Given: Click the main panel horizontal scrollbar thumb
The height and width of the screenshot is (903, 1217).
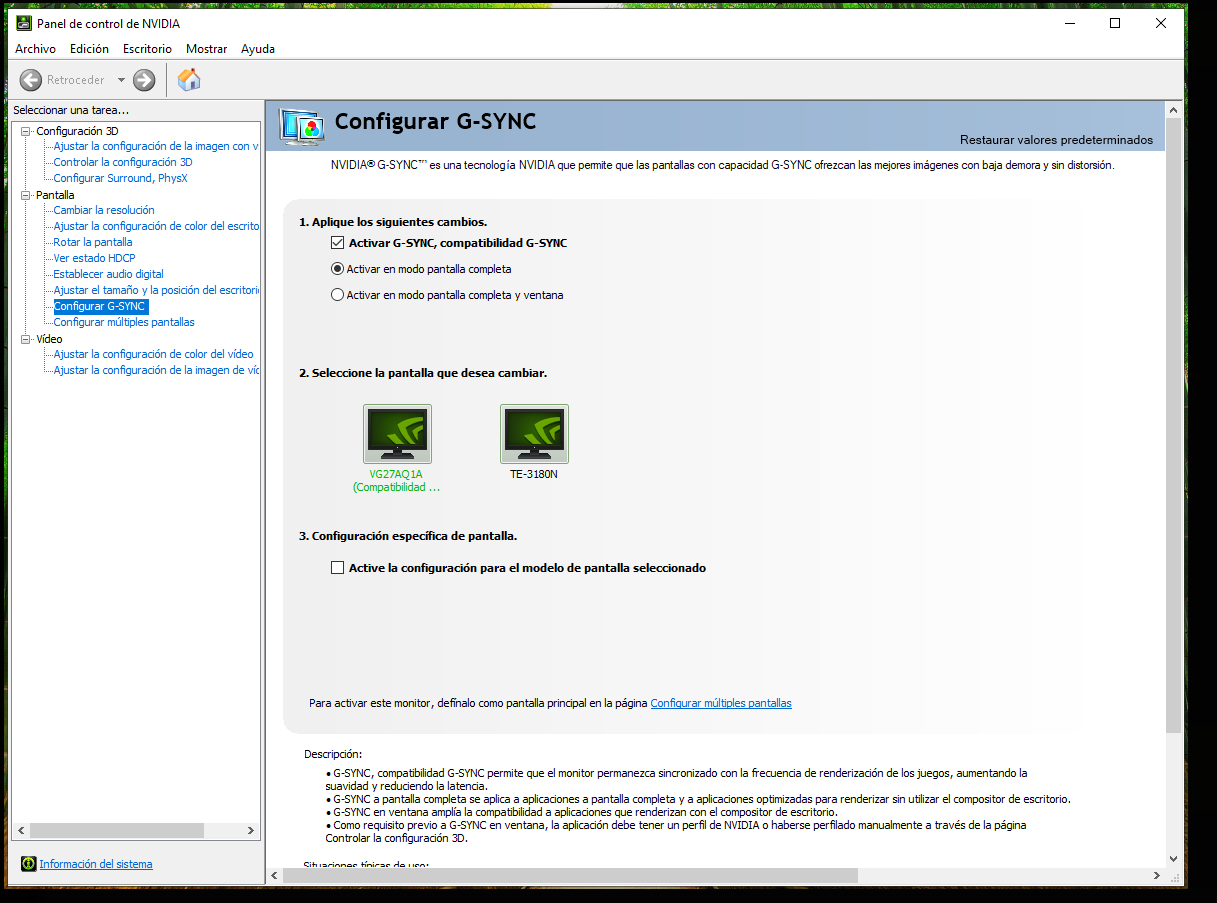Looking at the screenshot, I should click(x=570, y=875).
